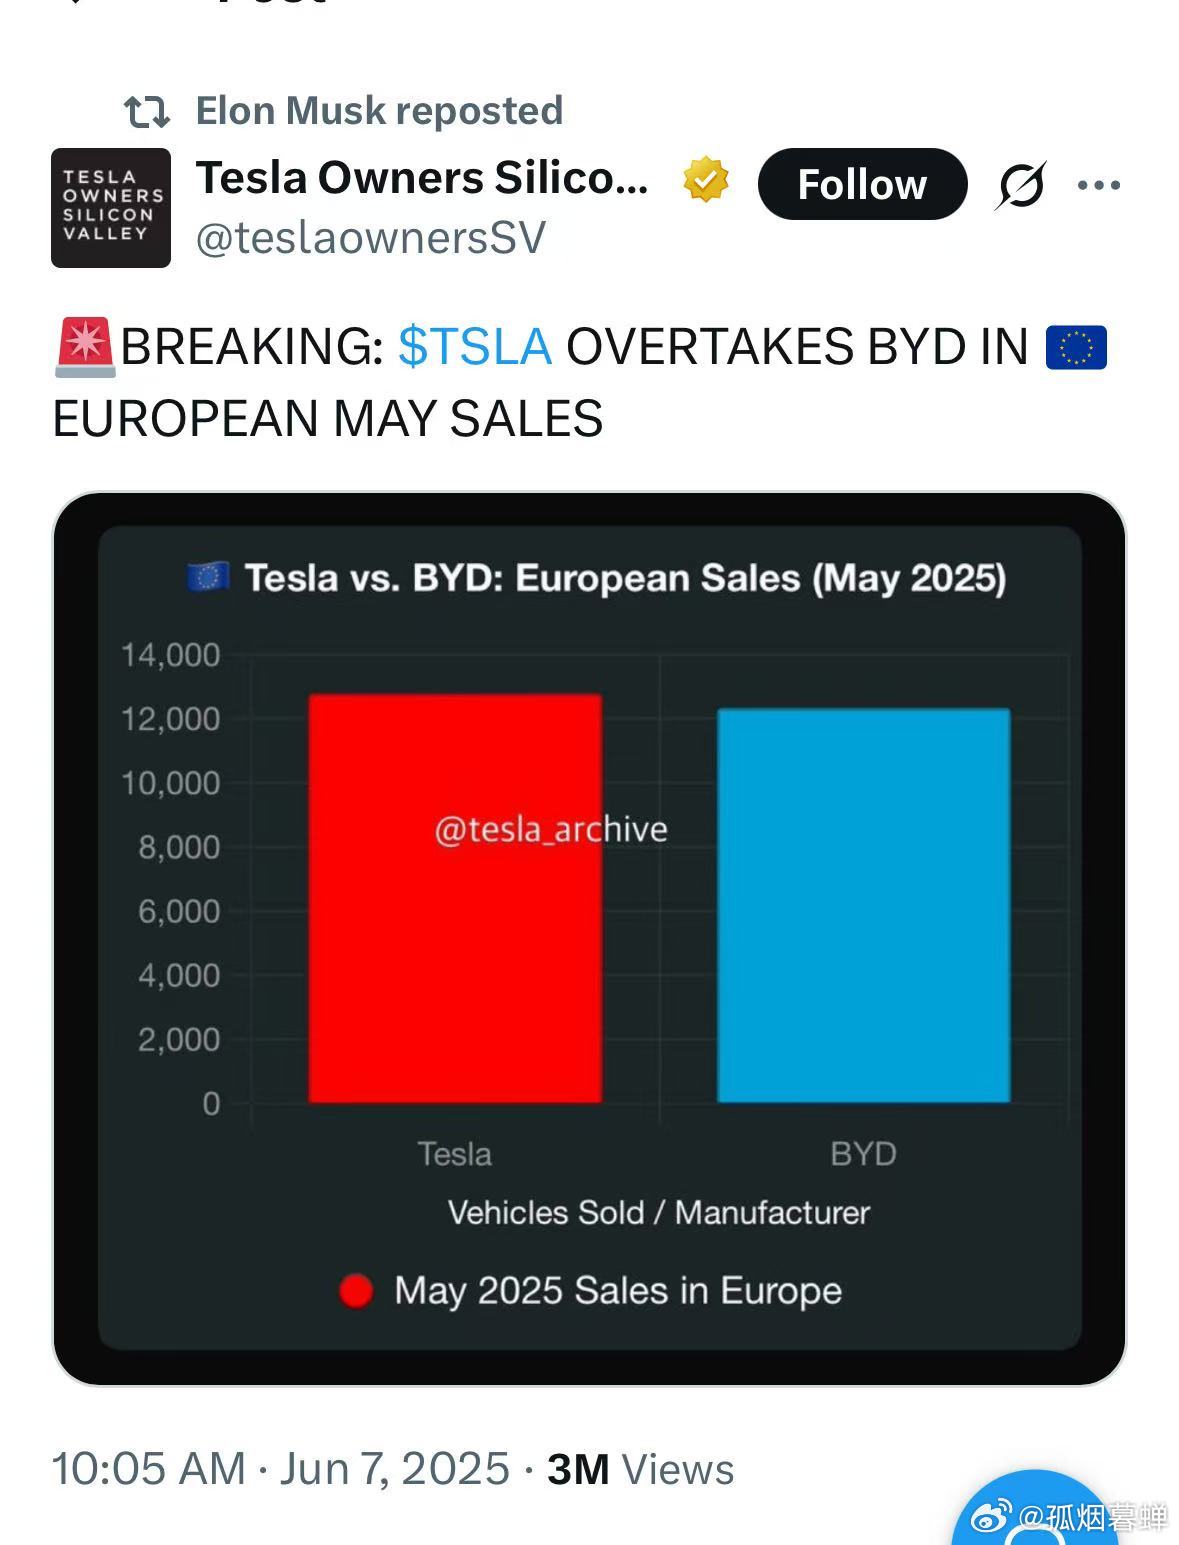
Task: Follow Tesla Owners Silicon Valley account
Action: tap(862, 184)
